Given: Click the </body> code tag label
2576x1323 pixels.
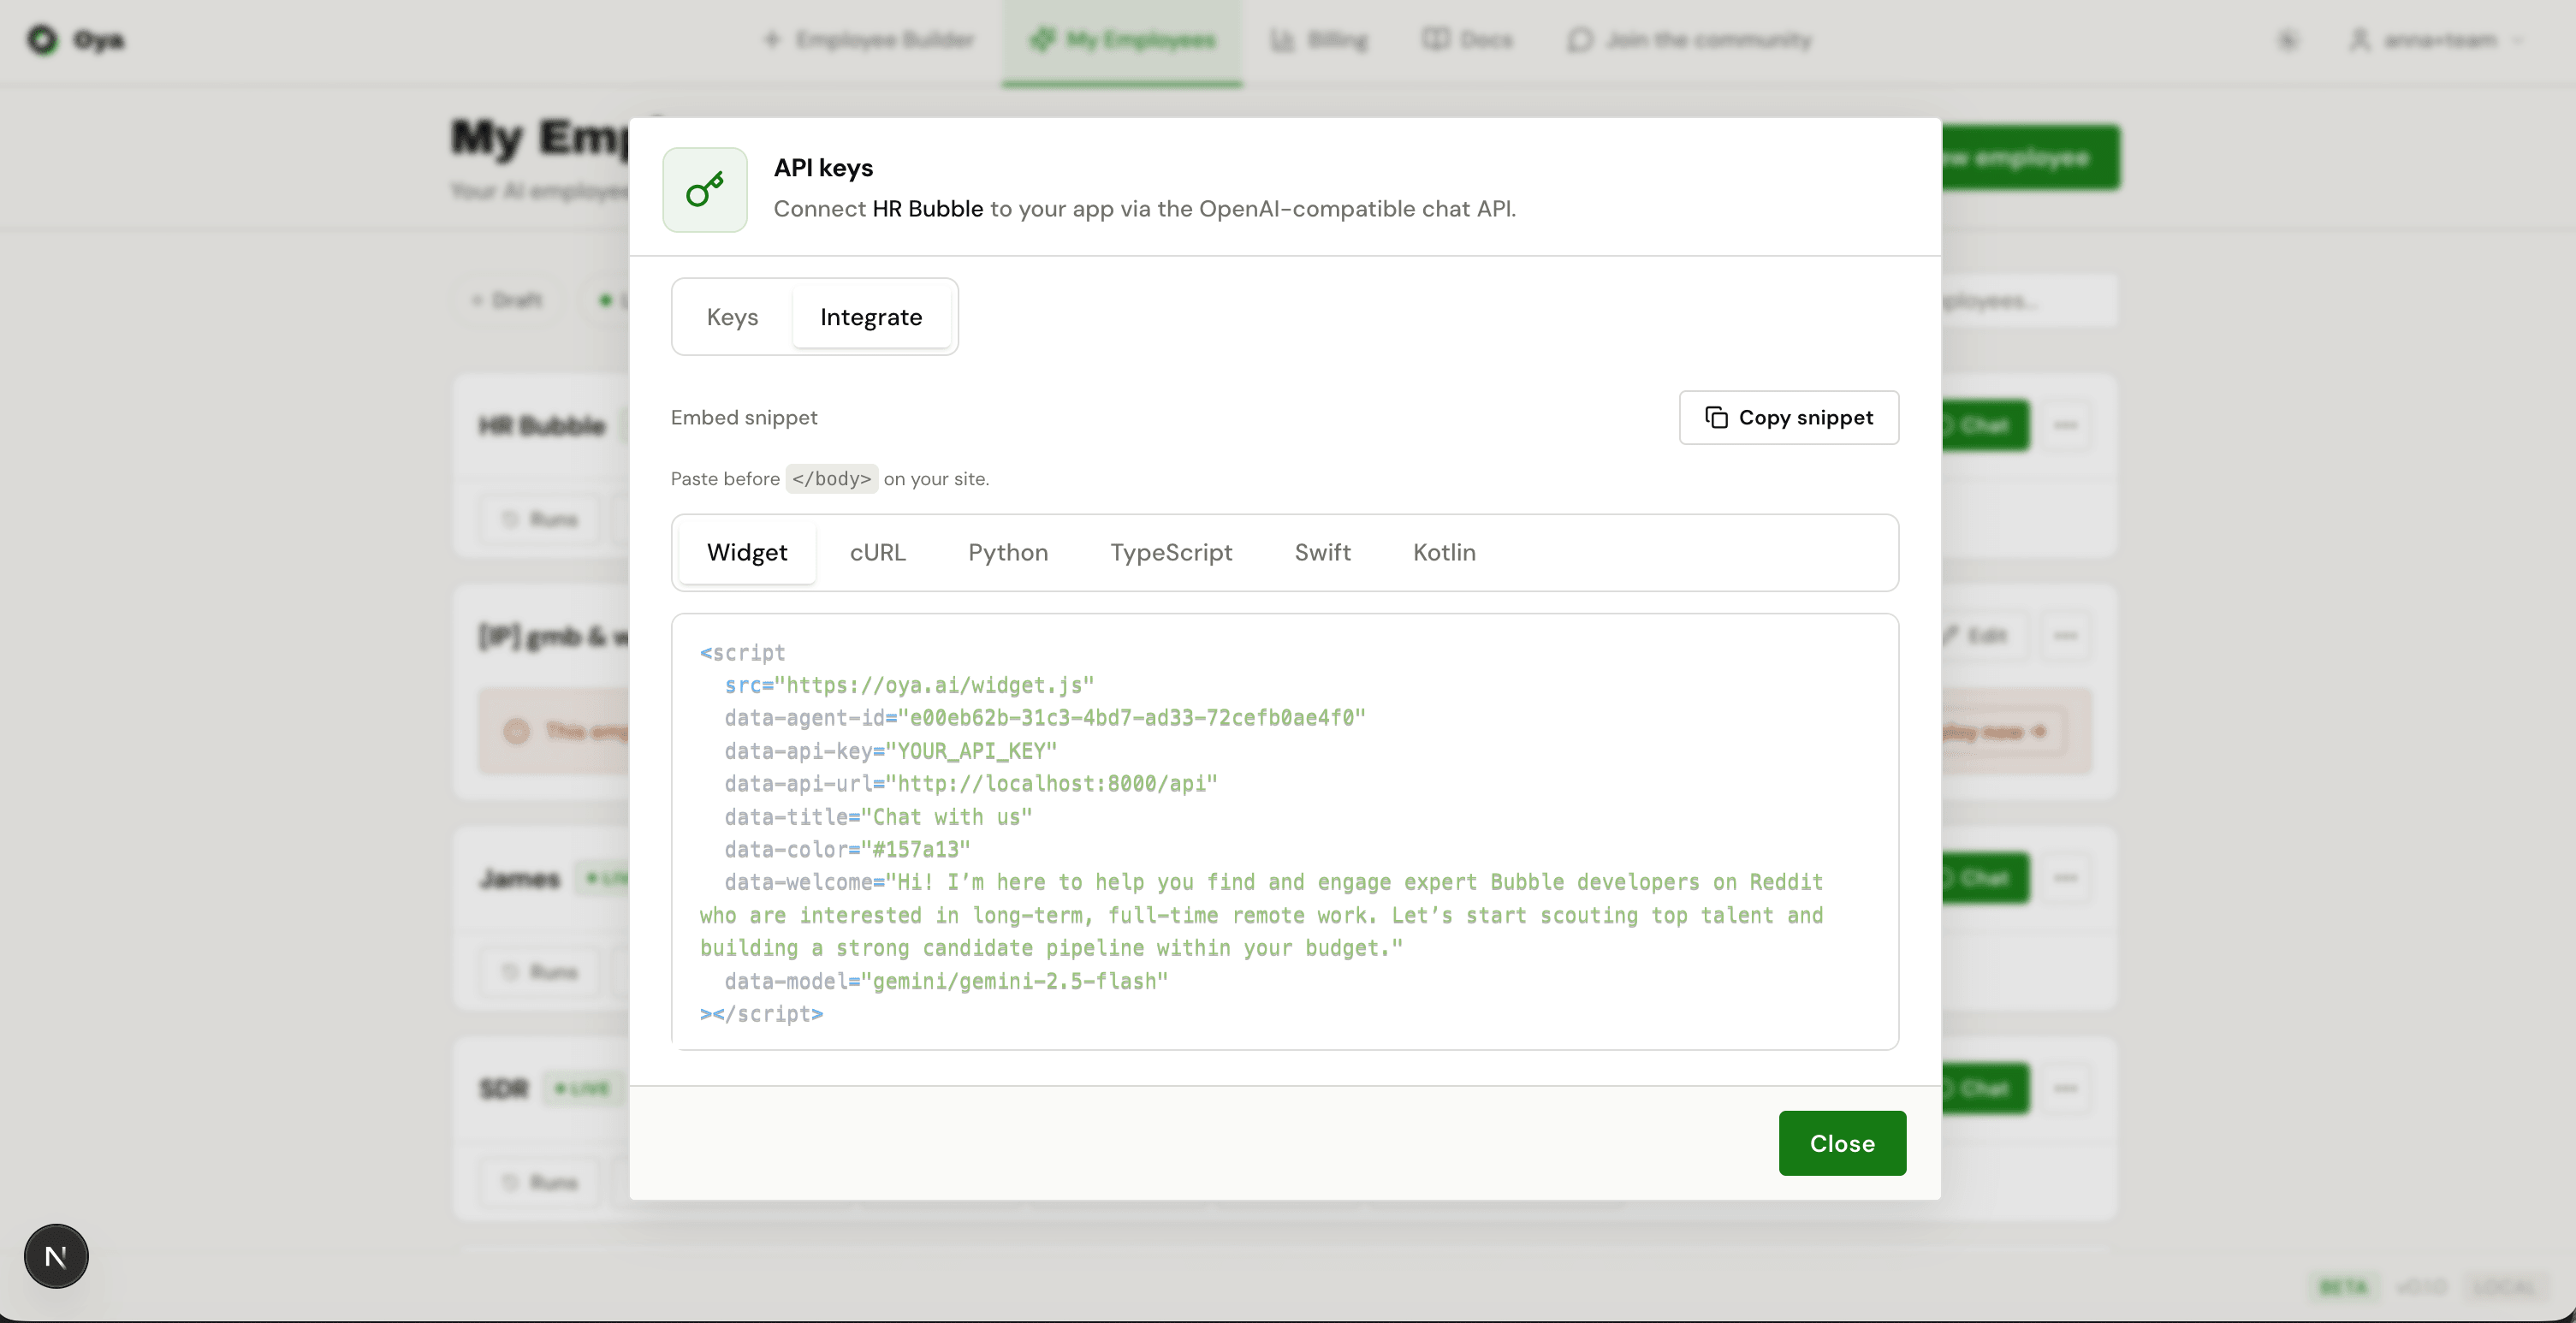Looking at the screenshot, I should [x=831, y=479].
